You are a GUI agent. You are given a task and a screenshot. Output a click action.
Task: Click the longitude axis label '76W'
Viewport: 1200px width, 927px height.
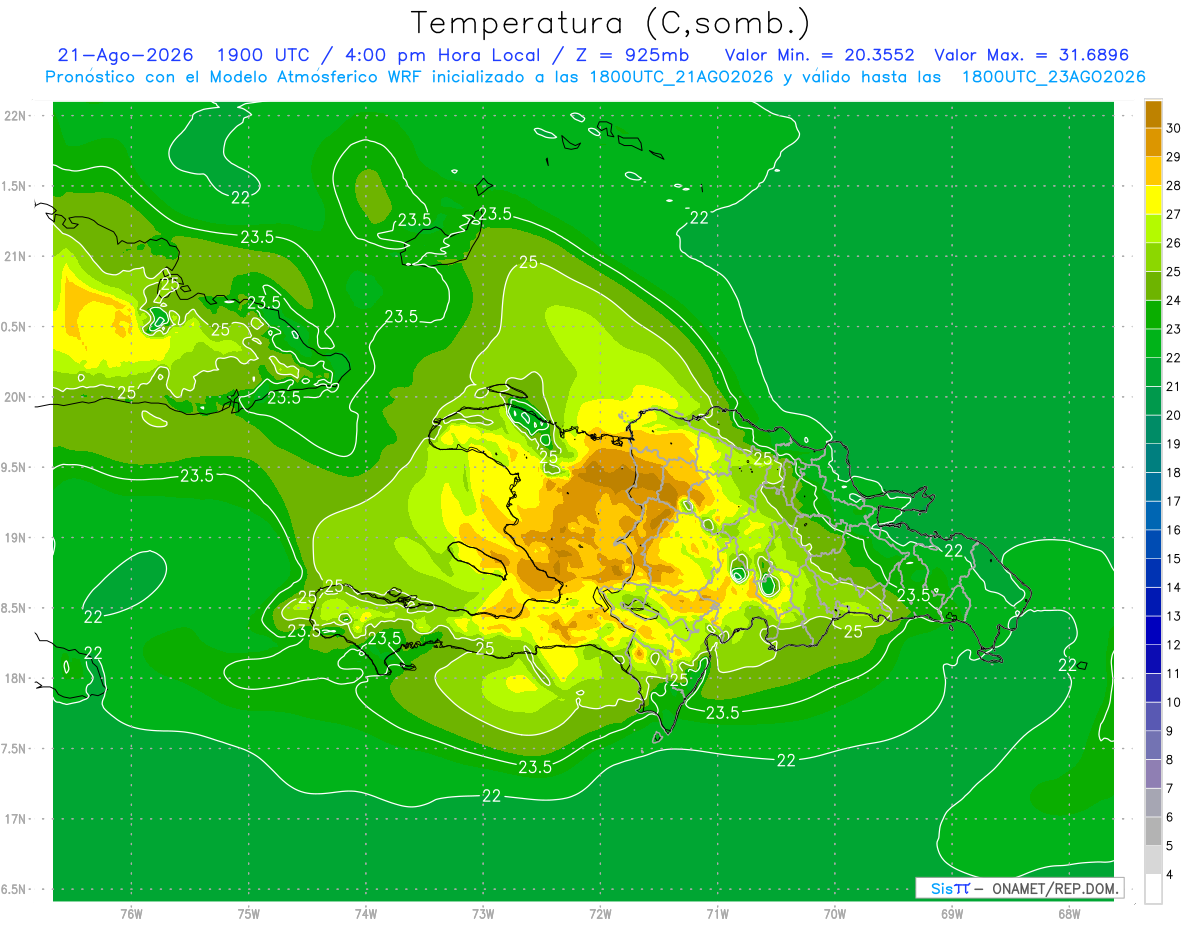(x=131, y=913)
